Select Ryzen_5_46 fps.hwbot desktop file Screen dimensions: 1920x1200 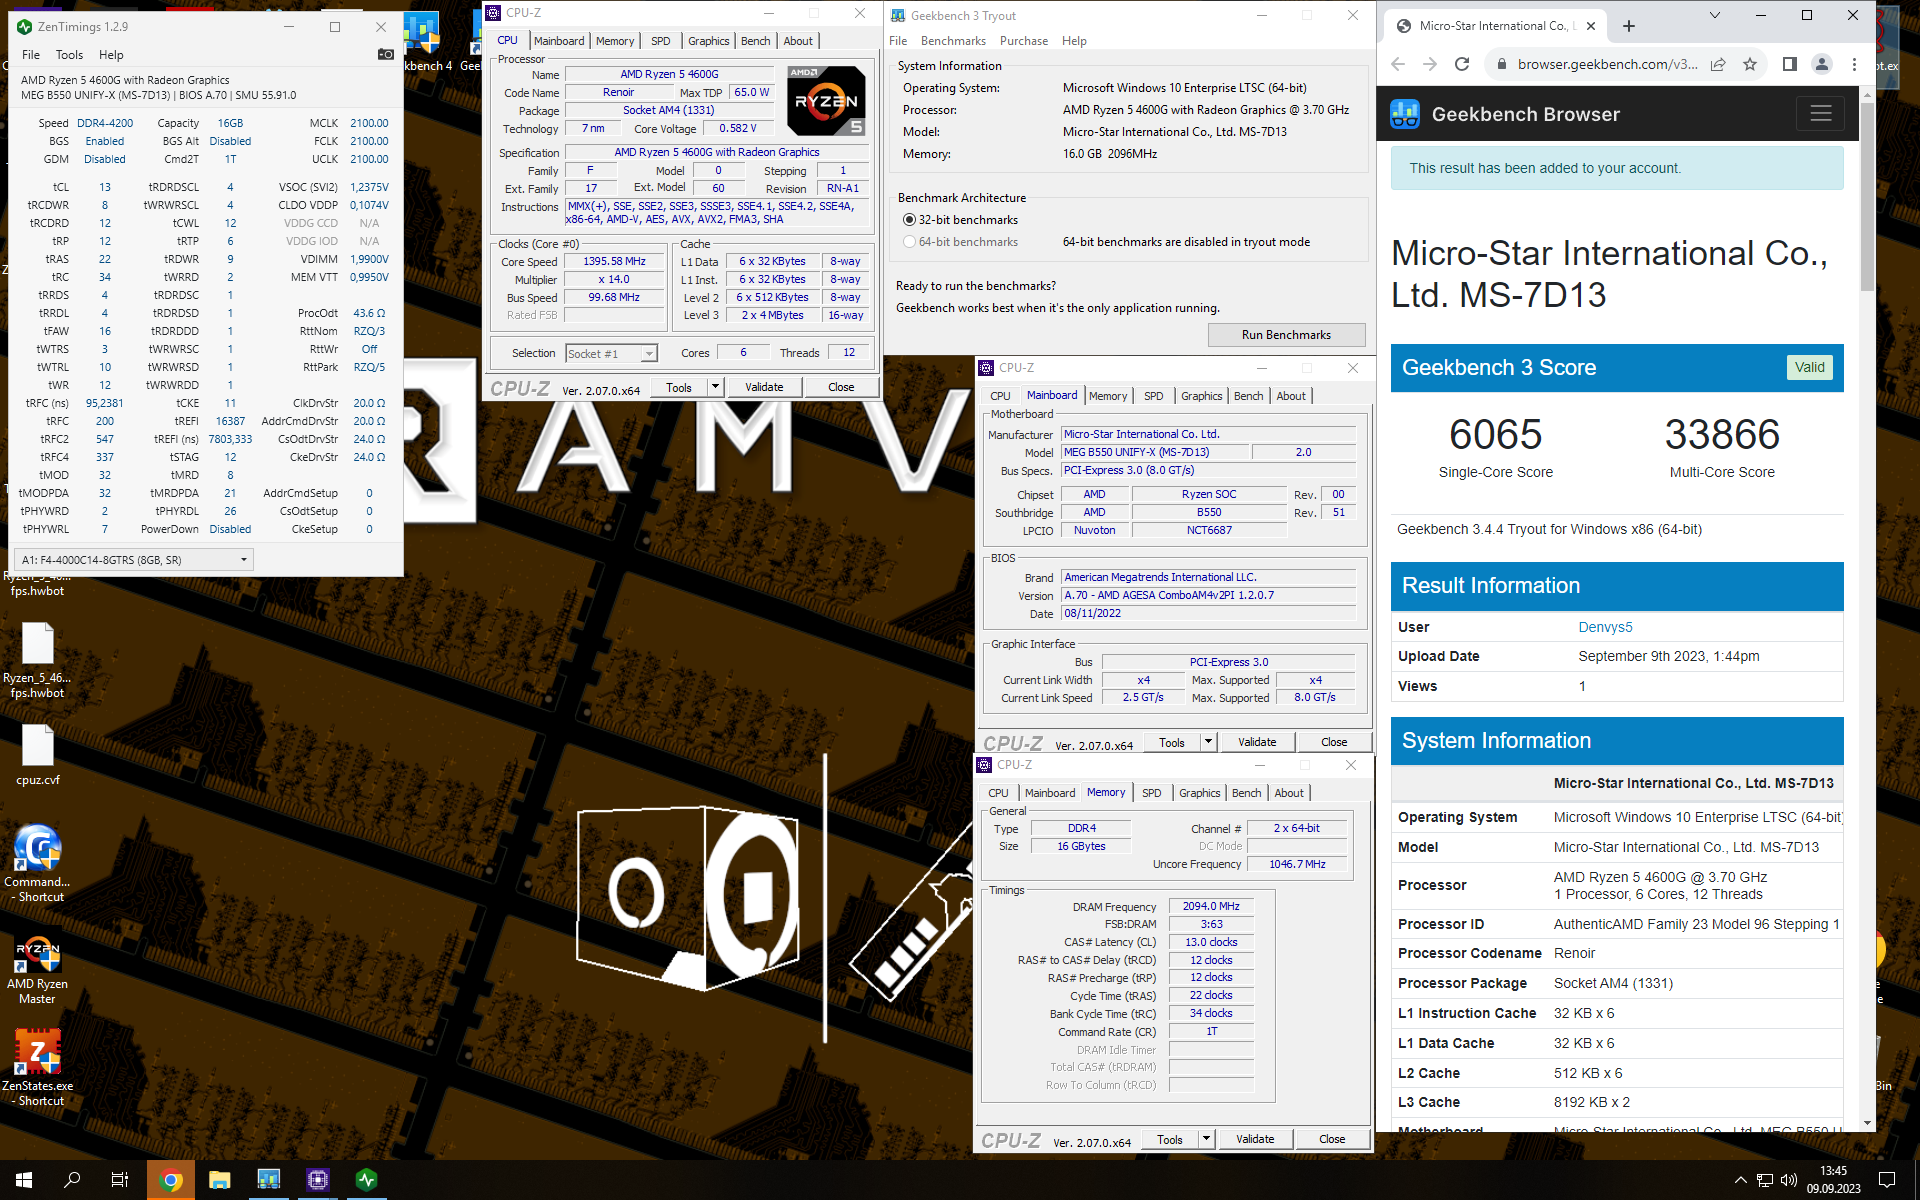pos(37,660)
